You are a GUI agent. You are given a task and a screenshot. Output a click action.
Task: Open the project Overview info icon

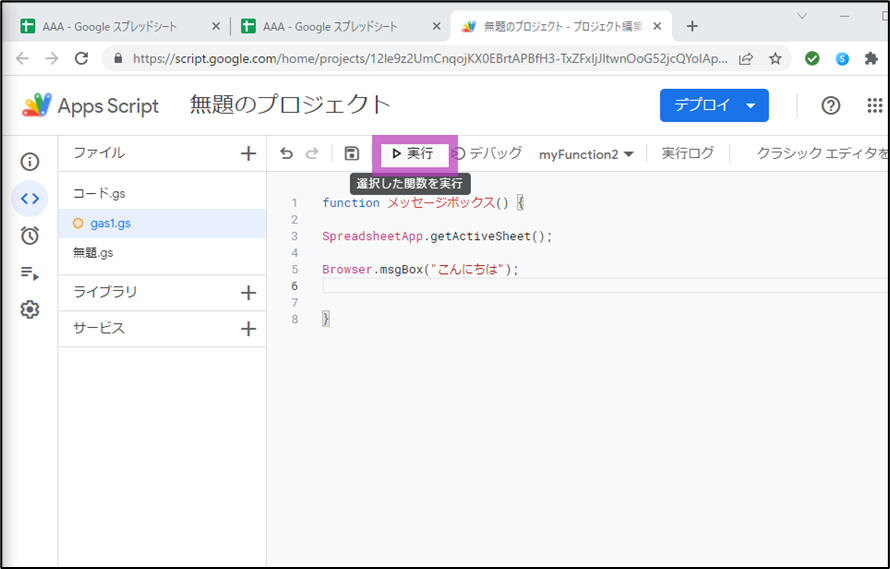pyautogui.click(x=30, y=162)
